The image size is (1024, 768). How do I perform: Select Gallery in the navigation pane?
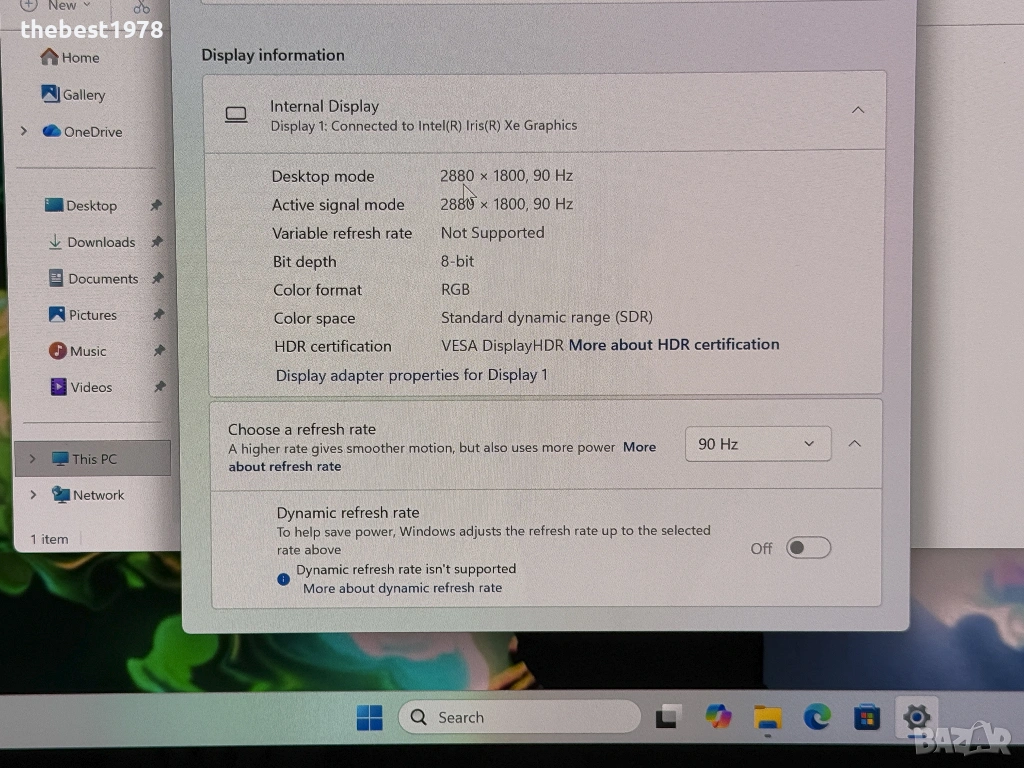click(x=83, y=94)
